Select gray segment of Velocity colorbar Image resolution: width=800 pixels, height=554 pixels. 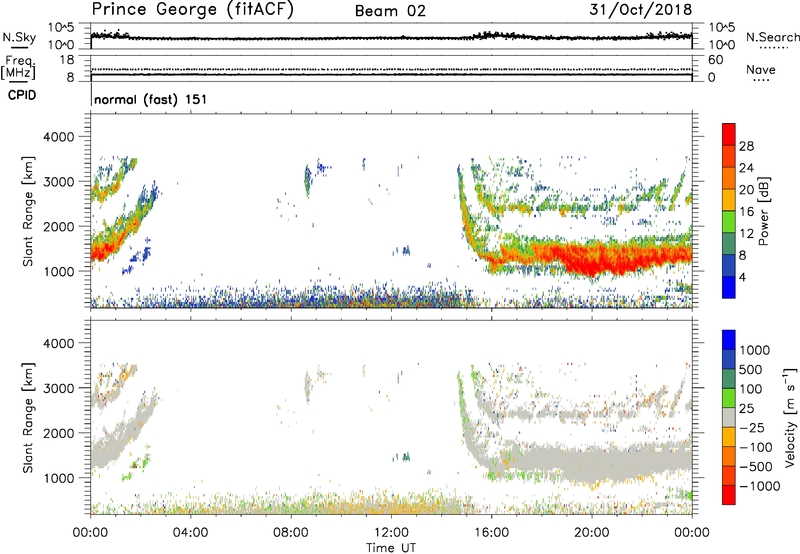coord(729,417)
